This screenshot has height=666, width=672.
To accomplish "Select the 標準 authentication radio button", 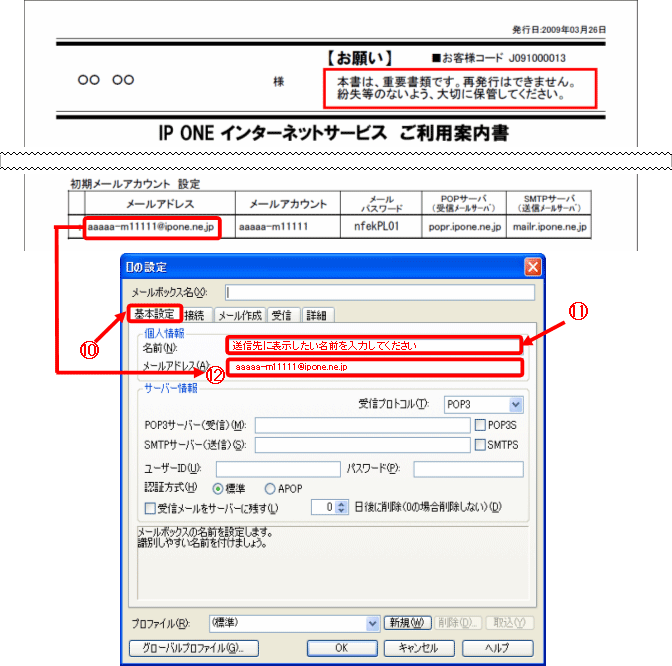I will 216,489.
